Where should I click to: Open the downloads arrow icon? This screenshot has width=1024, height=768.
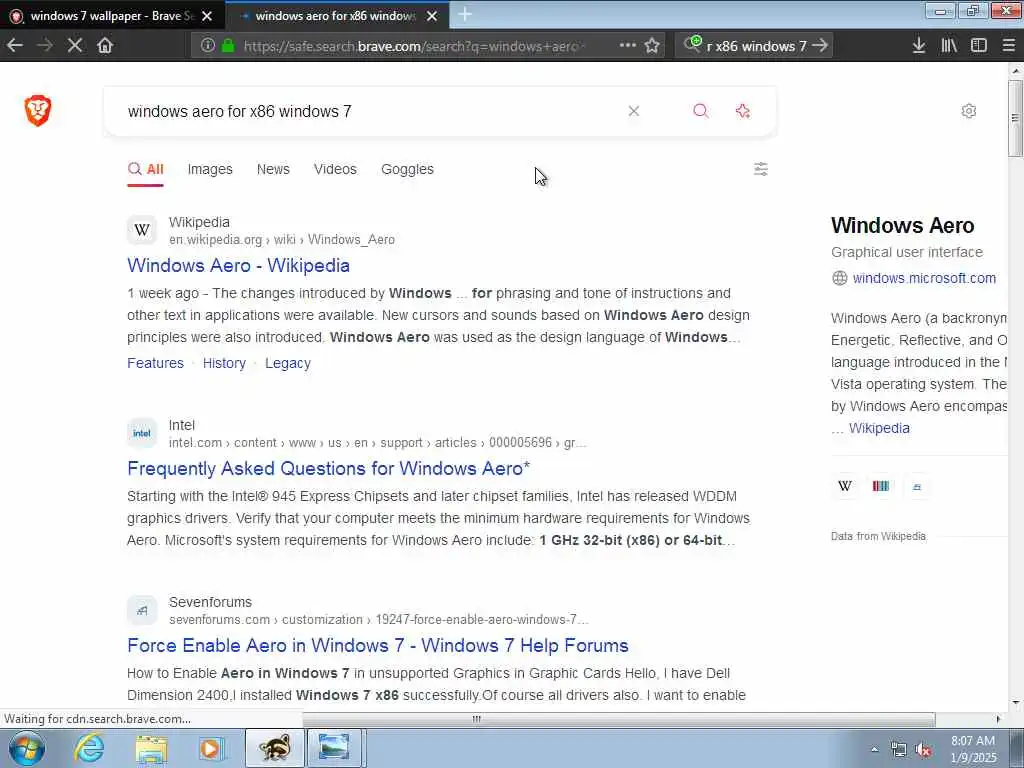[x=919, y=45]
